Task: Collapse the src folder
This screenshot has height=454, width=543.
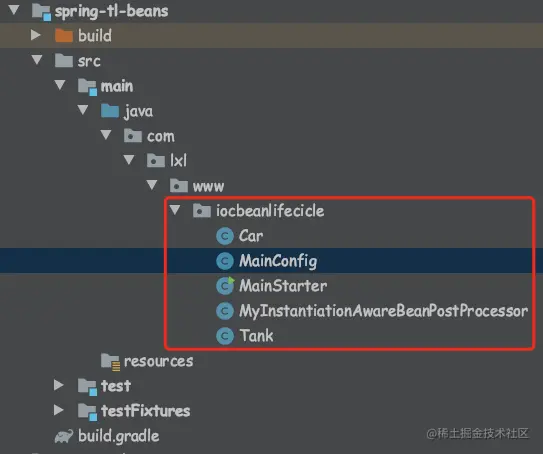Action: [37, 60]
